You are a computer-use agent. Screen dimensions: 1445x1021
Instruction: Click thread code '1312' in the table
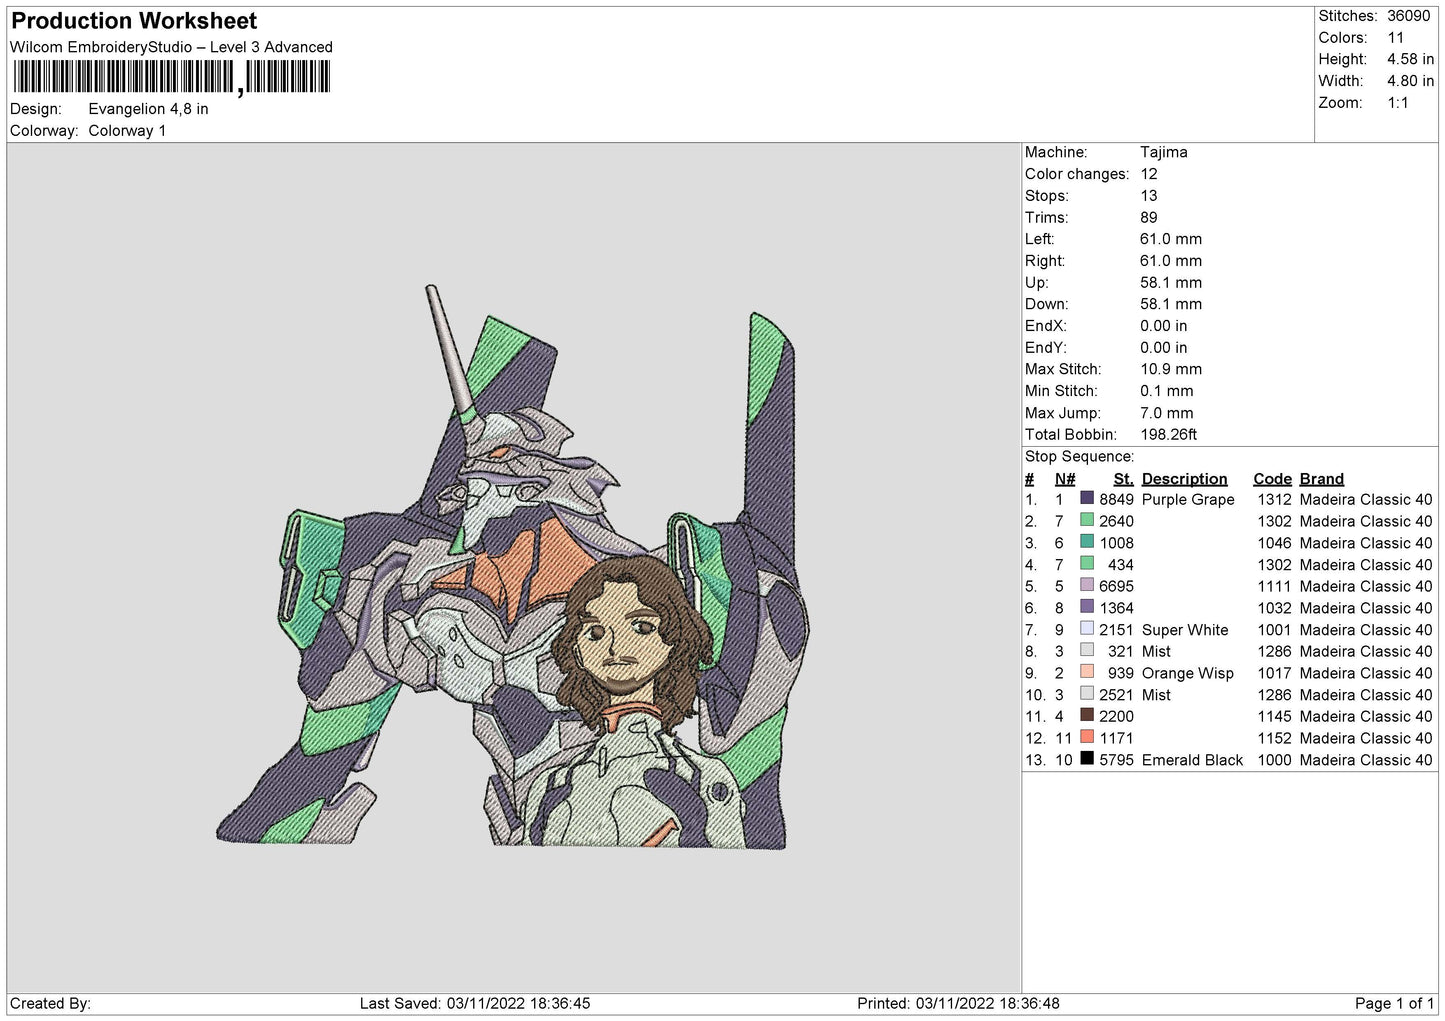point(1274,499)
